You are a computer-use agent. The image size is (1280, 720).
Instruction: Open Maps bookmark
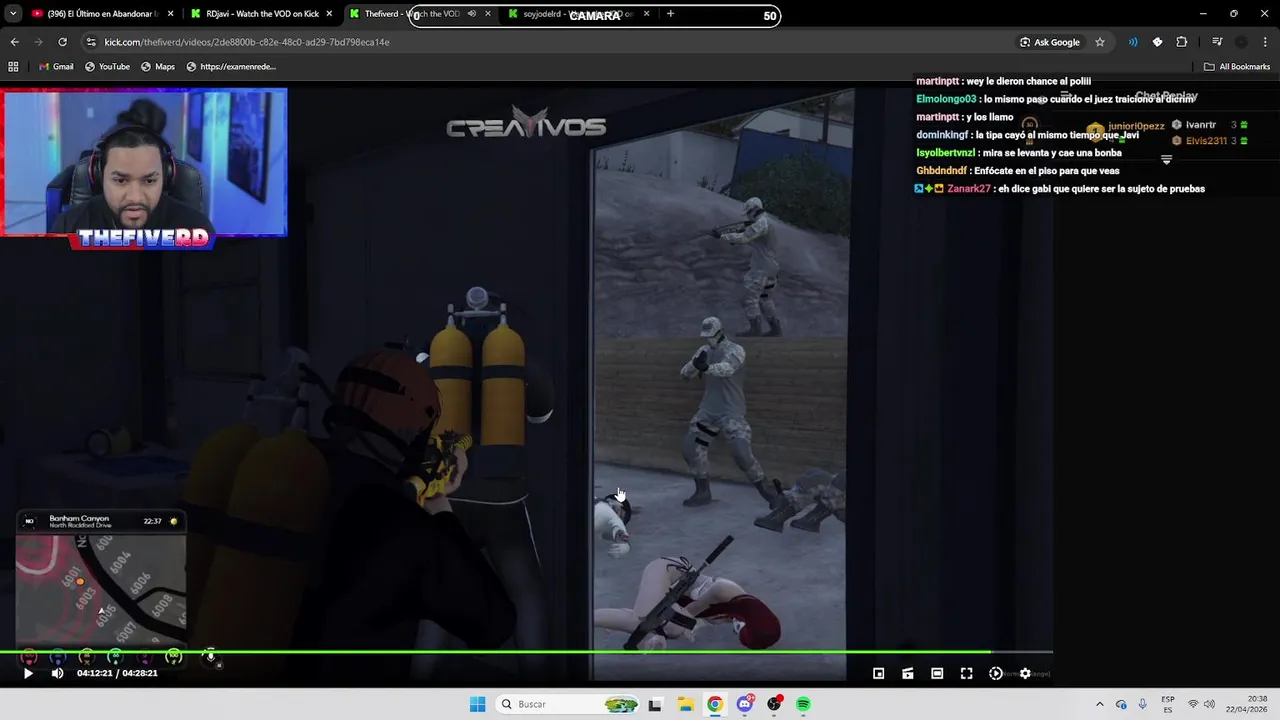[x=157, y=66]
